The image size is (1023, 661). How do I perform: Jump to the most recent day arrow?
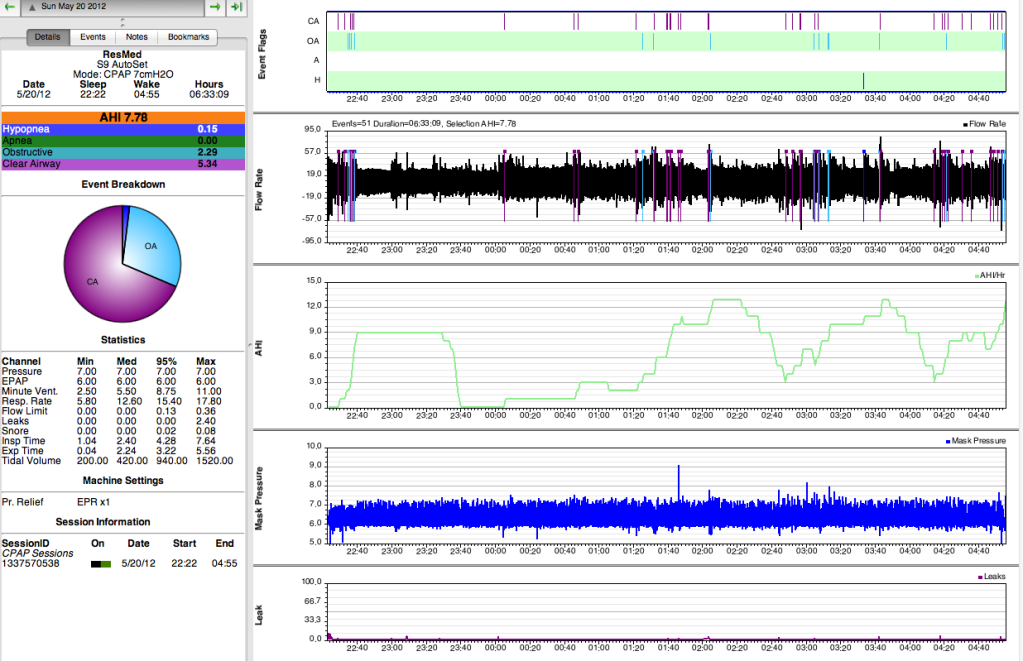[x=236, y=7]
